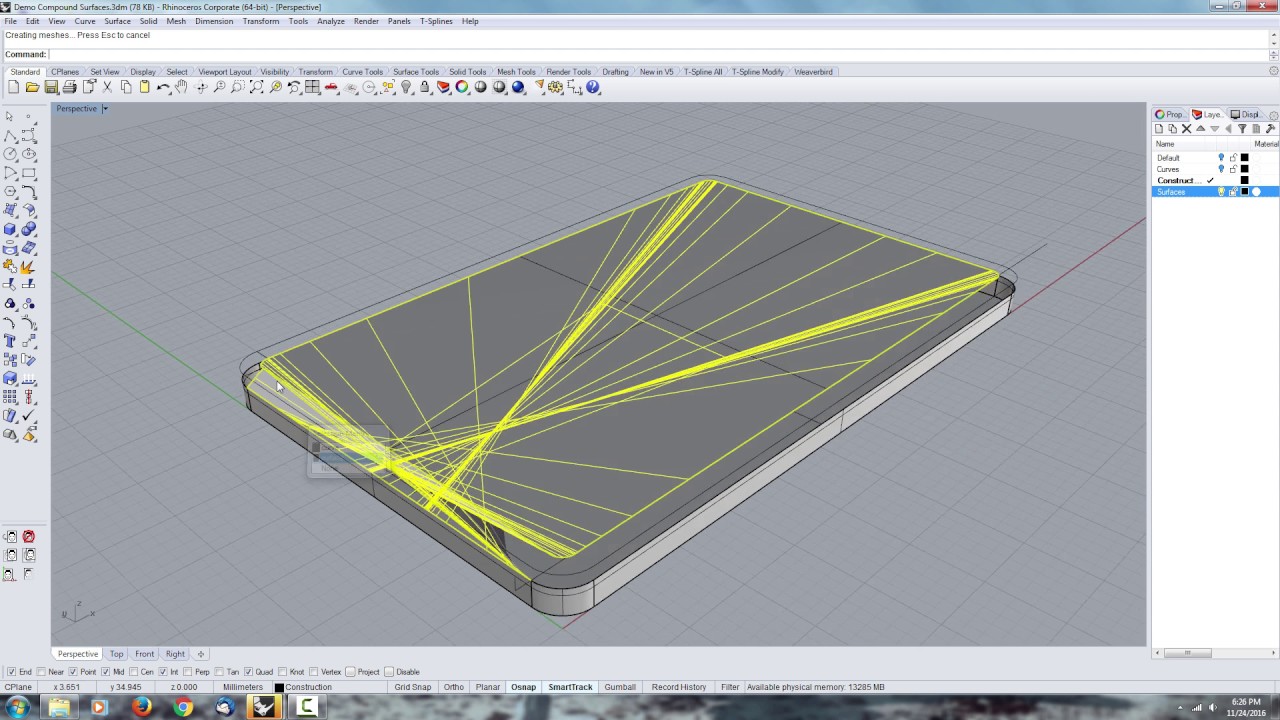
Task: Toggle visibility bulb of Default layer
Action: point(1221,158)
